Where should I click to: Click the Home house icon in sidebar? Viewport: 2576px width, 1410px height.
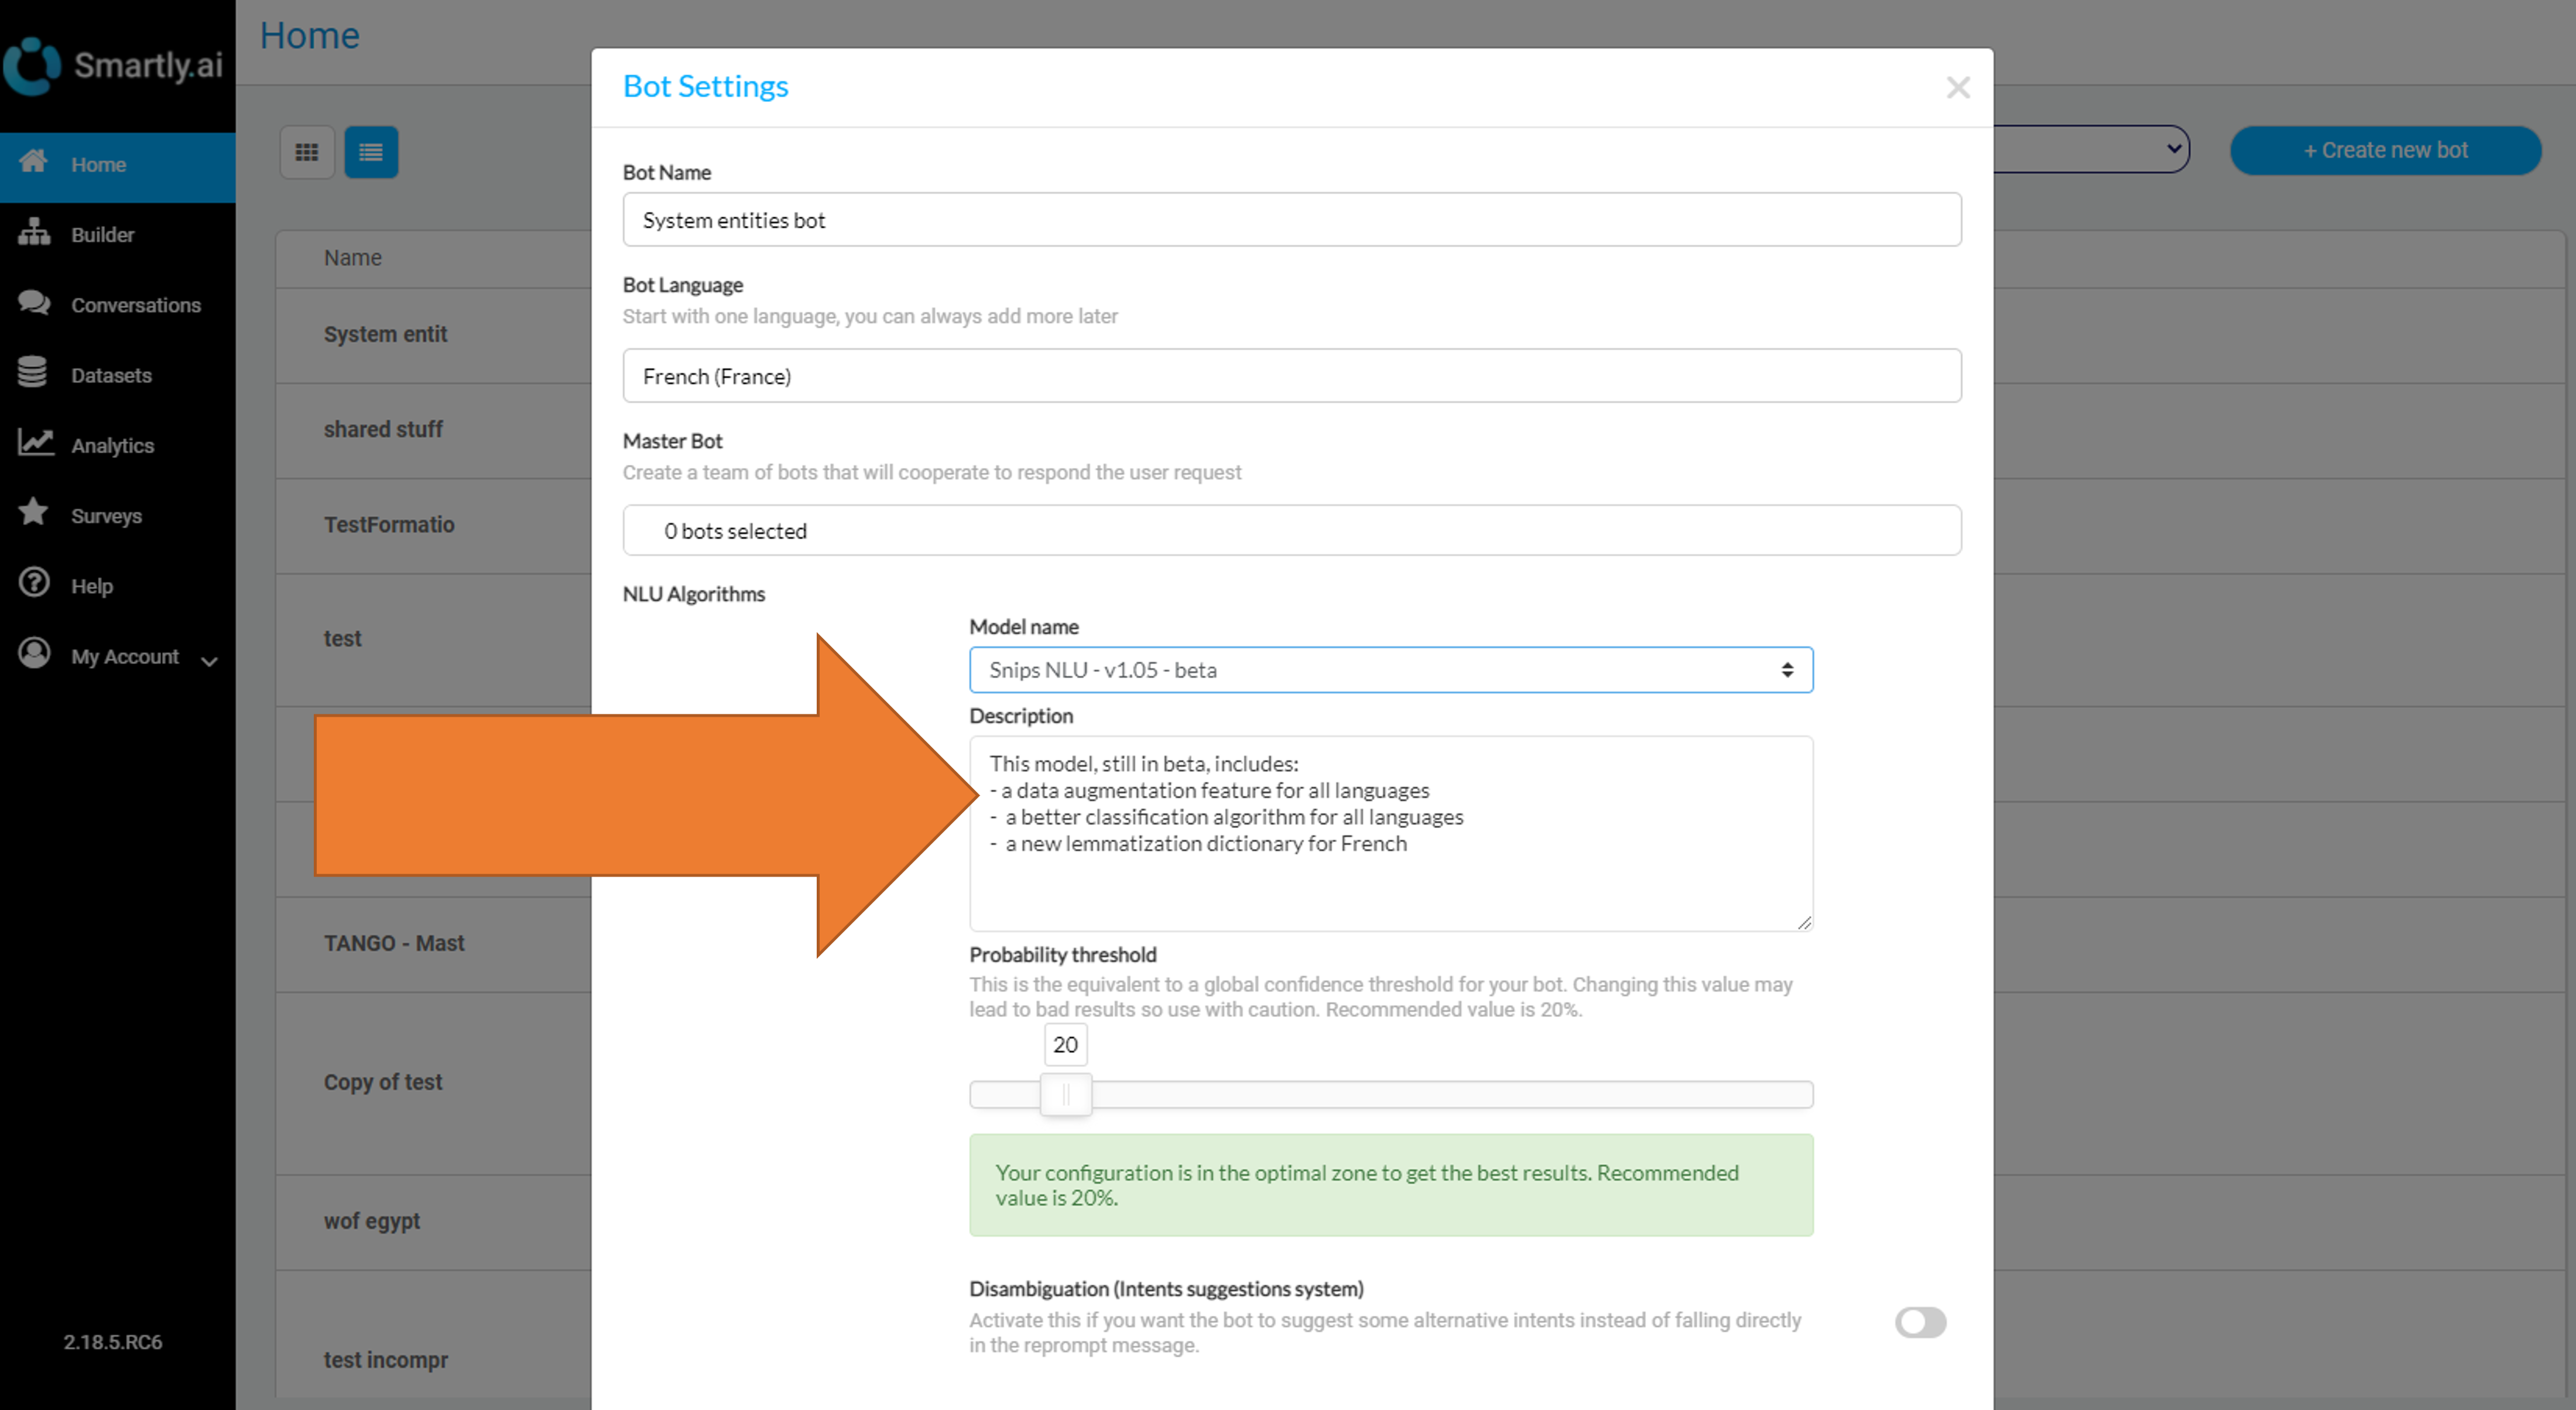click(33, 162)
